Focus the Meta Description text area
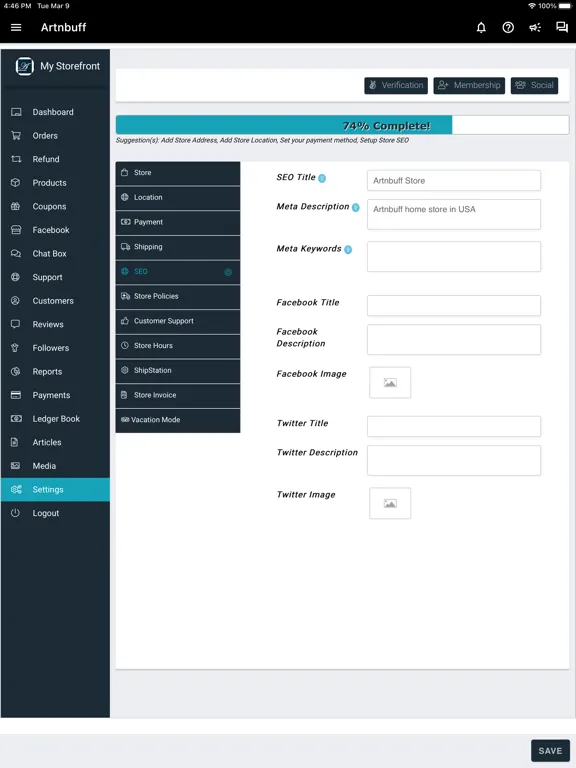Screen dimensions: 576x768 (454, 215)
